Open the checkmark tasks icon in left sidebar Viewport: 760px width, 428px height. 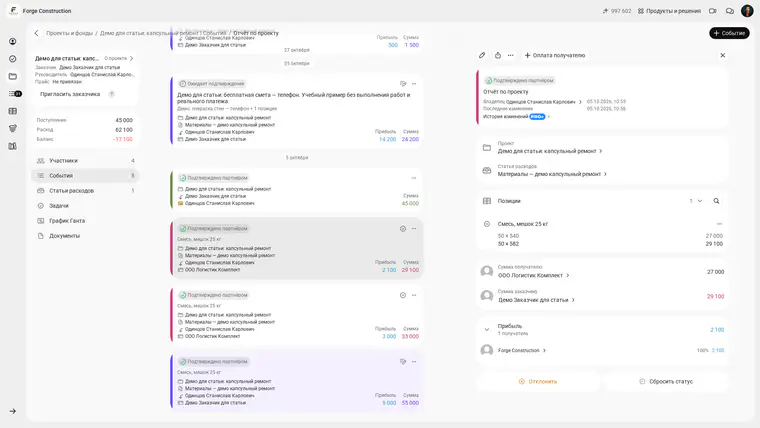[13, 59]
